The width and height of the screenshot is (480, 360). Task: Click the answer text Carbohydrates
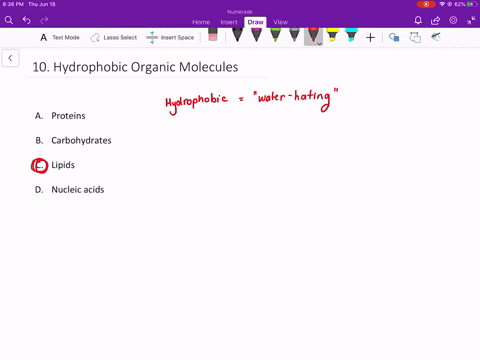point(81,140)
